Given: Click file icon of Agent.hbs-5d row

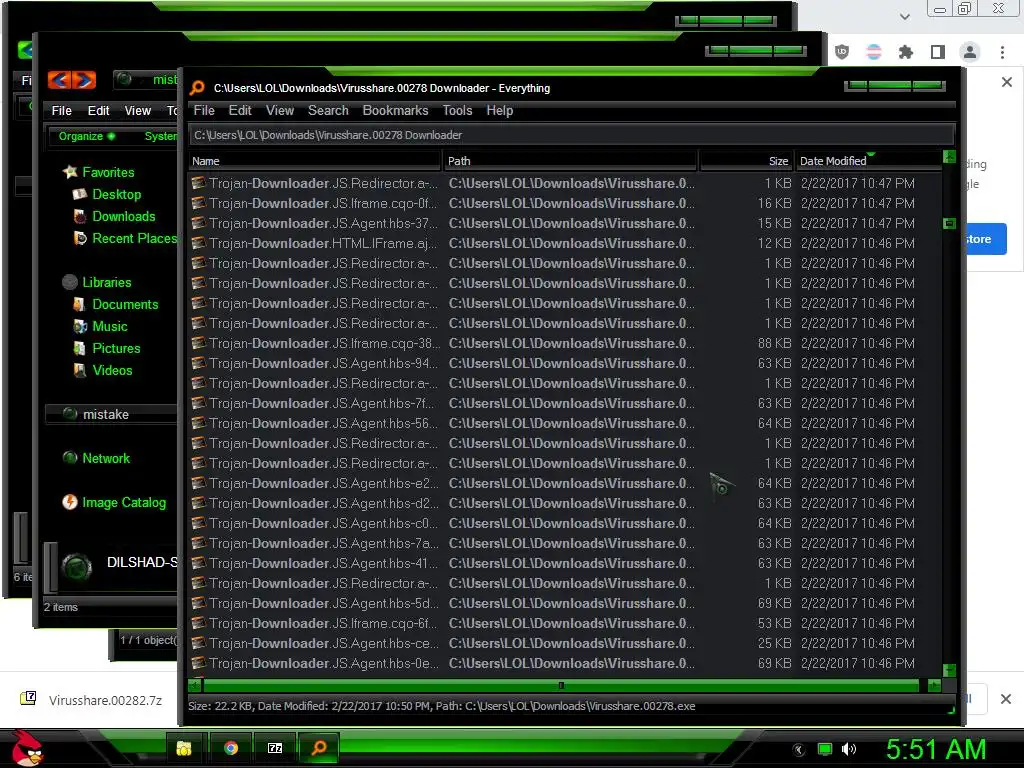Looking at the screenshot, I should coord(199,603).
